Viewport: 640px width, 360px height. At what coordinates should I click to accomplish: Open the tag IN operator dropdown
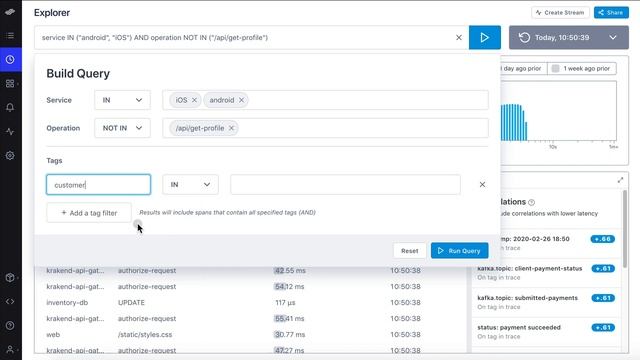tap(190, 184)
